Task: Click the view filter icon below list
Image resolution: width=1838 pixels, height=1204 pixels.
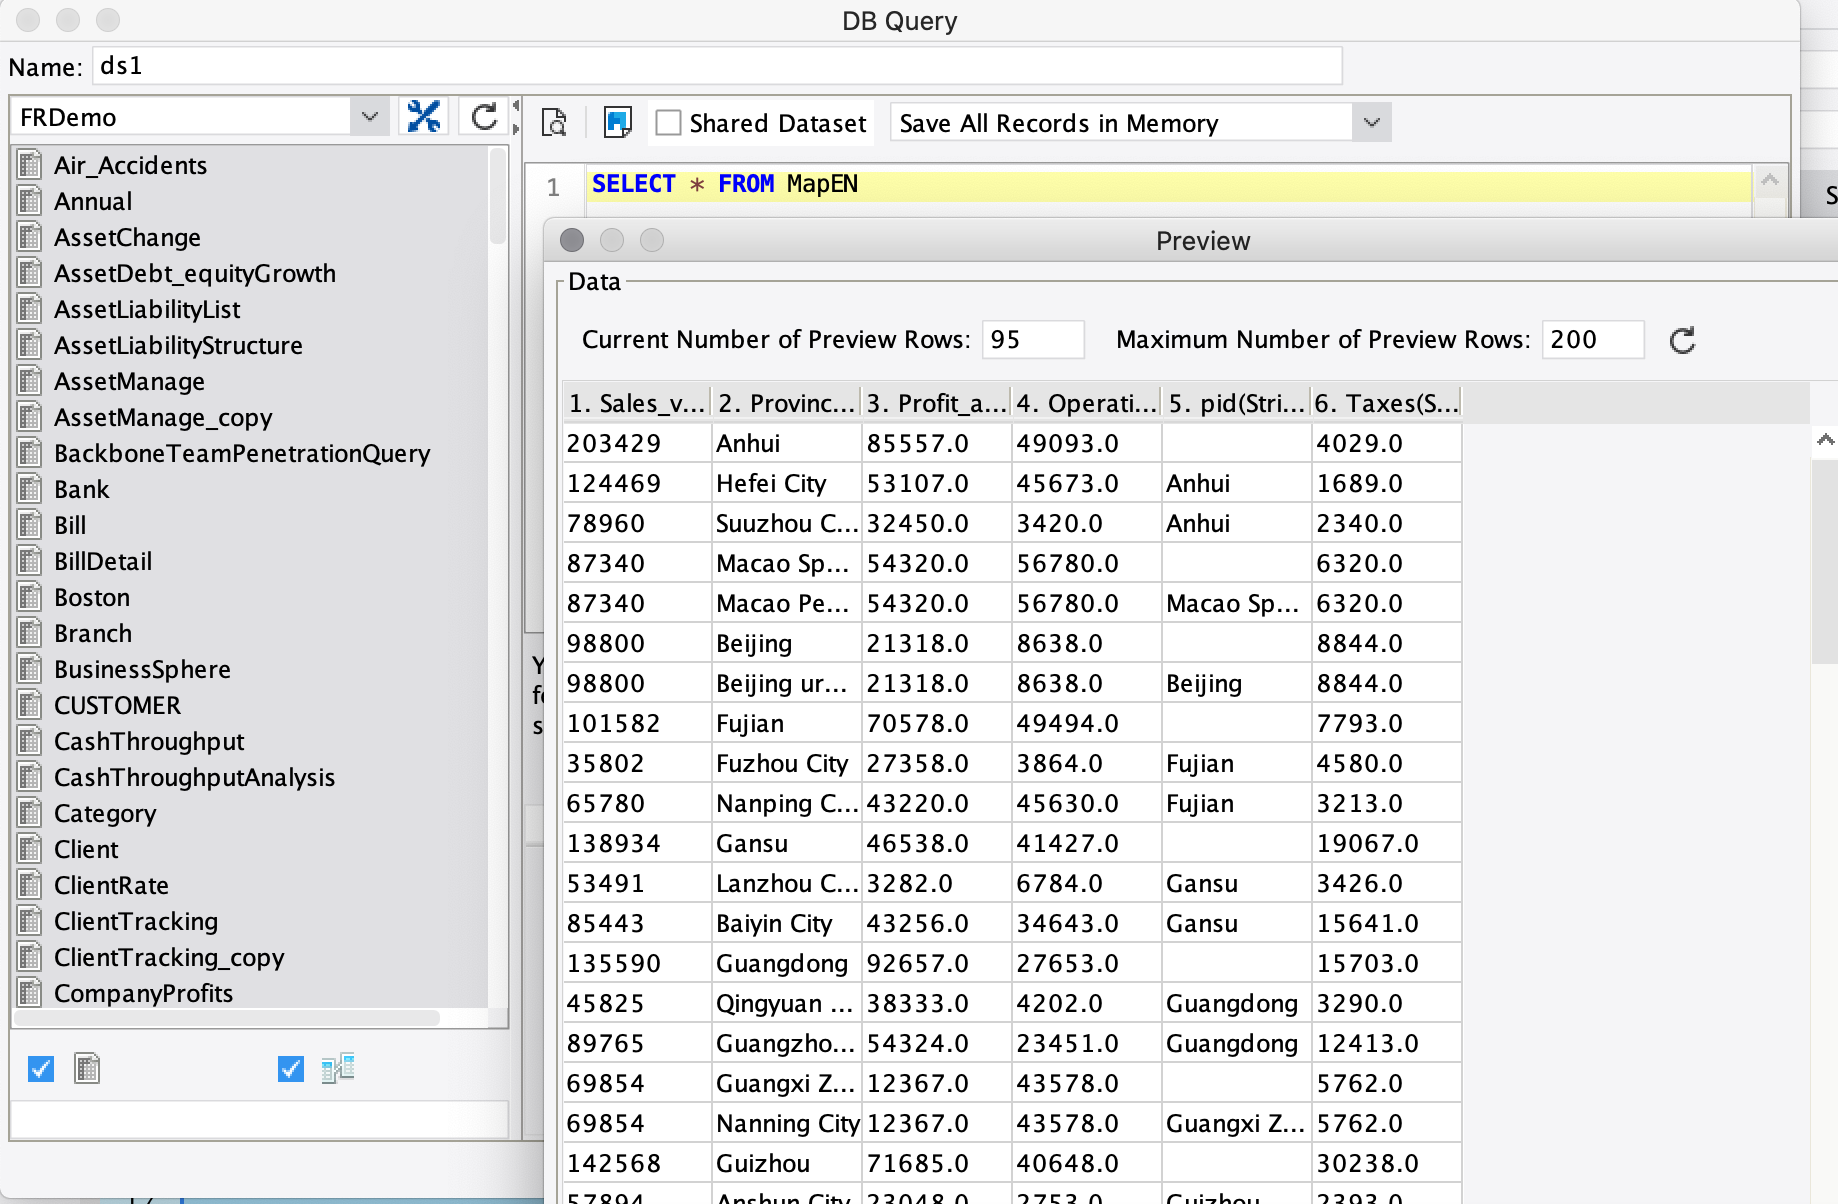Action: point(338,1069)
